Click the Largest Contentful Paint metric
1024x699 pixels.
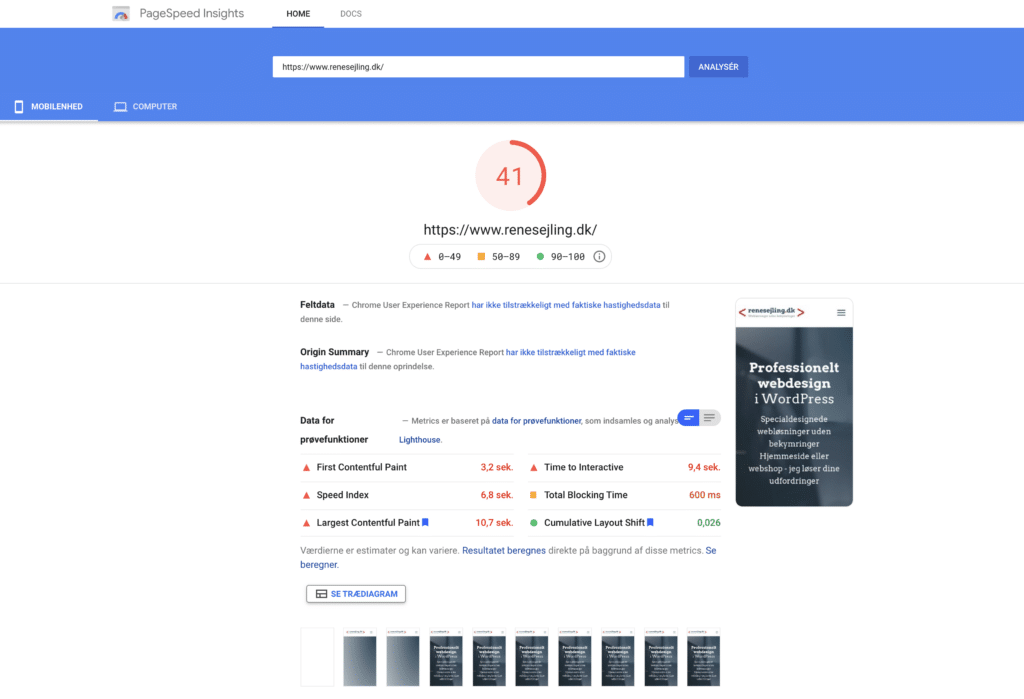click(x=407, y=523)
